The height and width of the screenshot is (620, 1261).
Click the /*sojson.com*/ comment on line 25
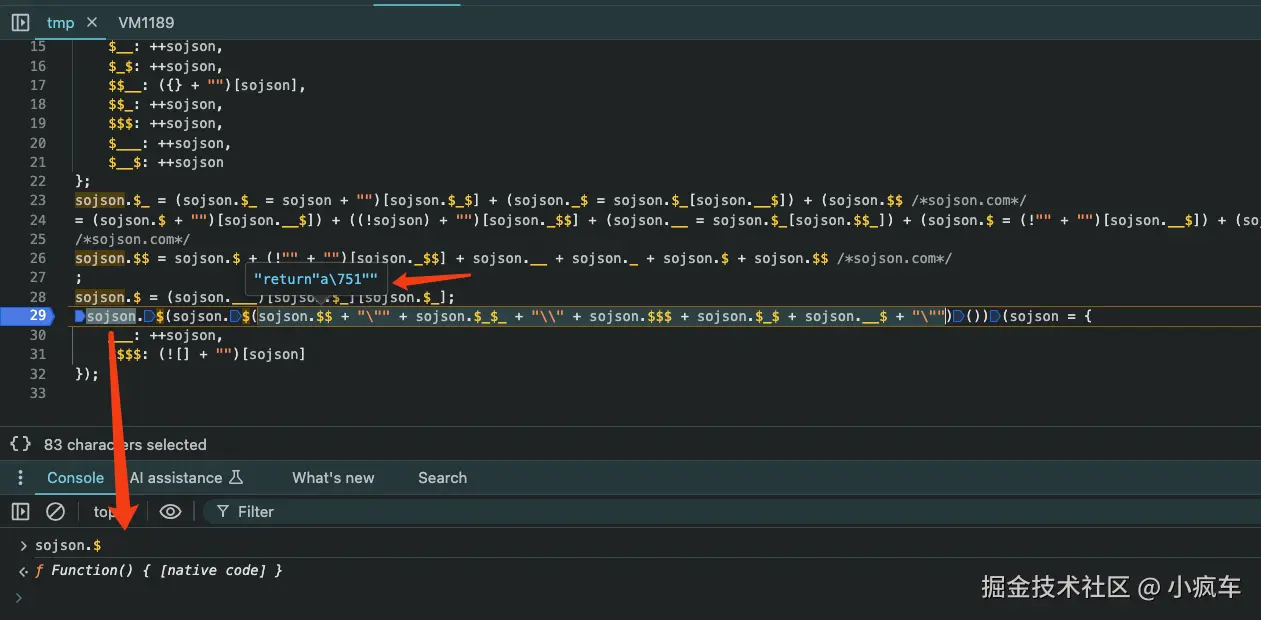click(132, 239)
